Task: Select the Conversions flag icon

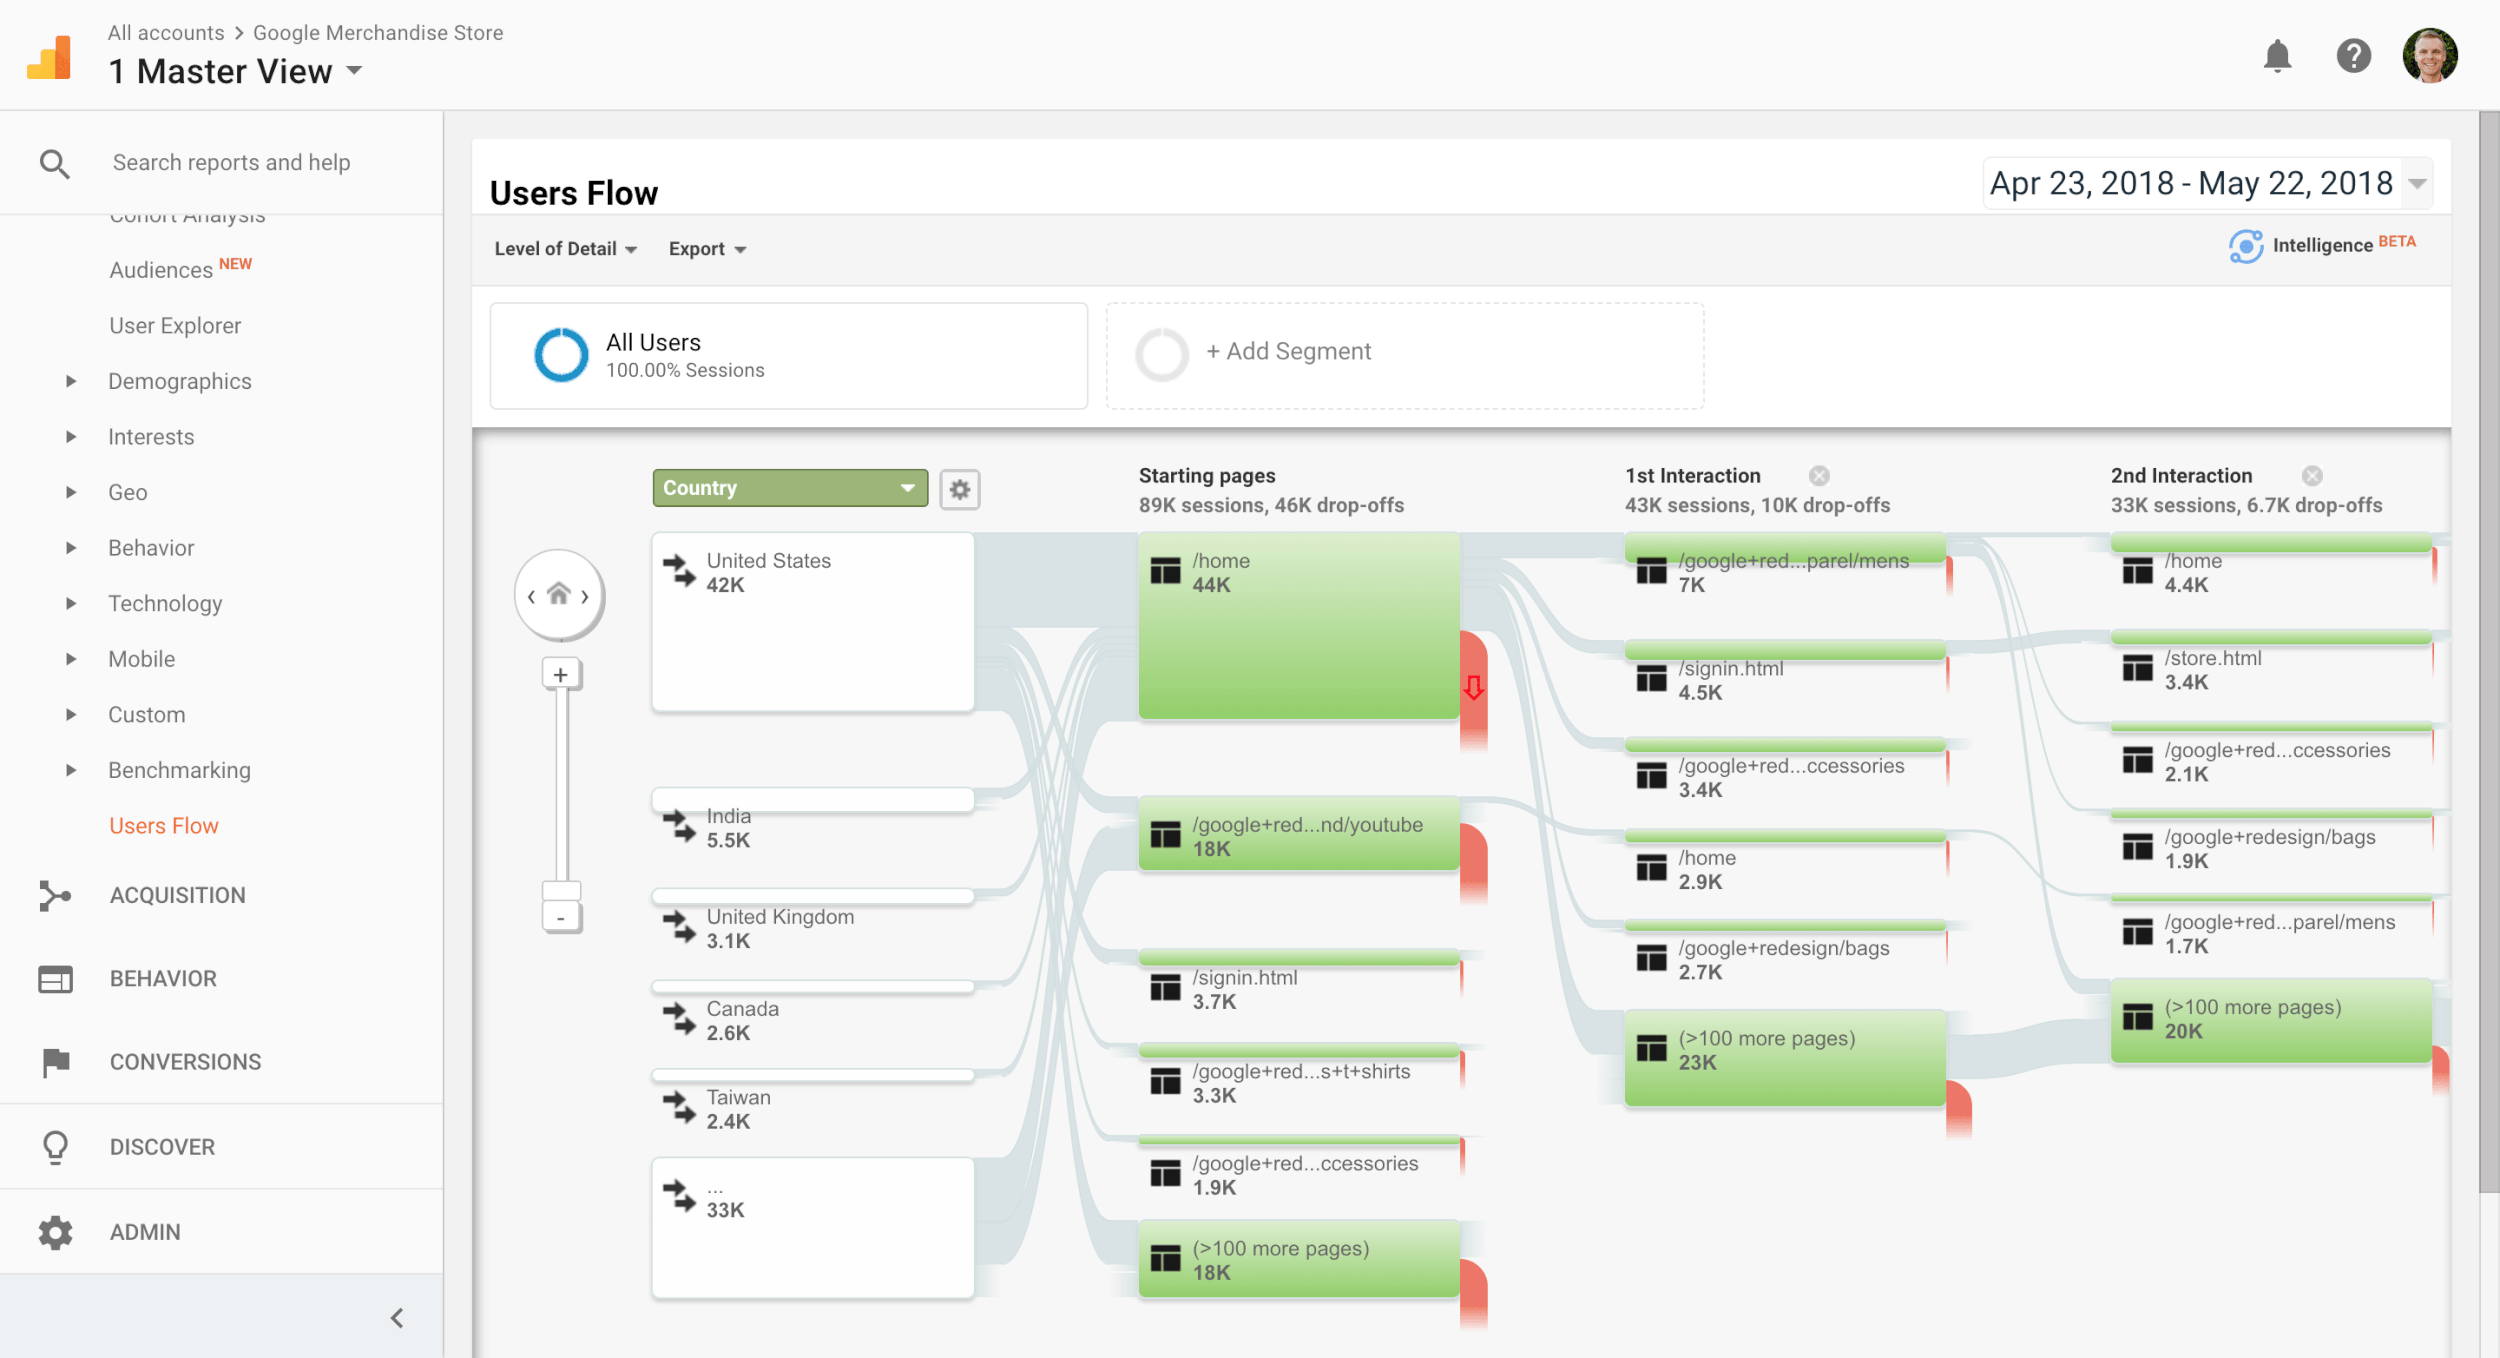Action: [56, 1062]
